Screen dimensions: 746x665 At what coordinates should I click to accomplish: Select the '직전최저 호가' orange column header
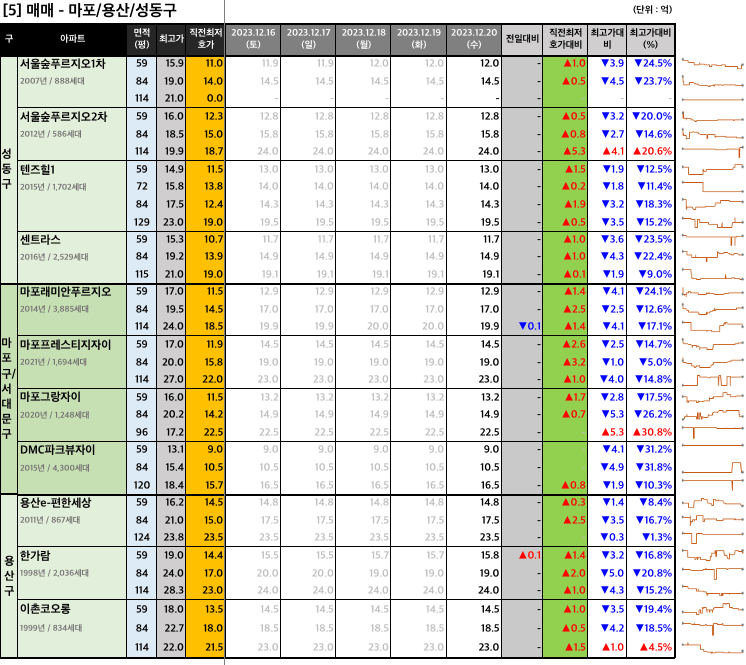click(206, 39)
